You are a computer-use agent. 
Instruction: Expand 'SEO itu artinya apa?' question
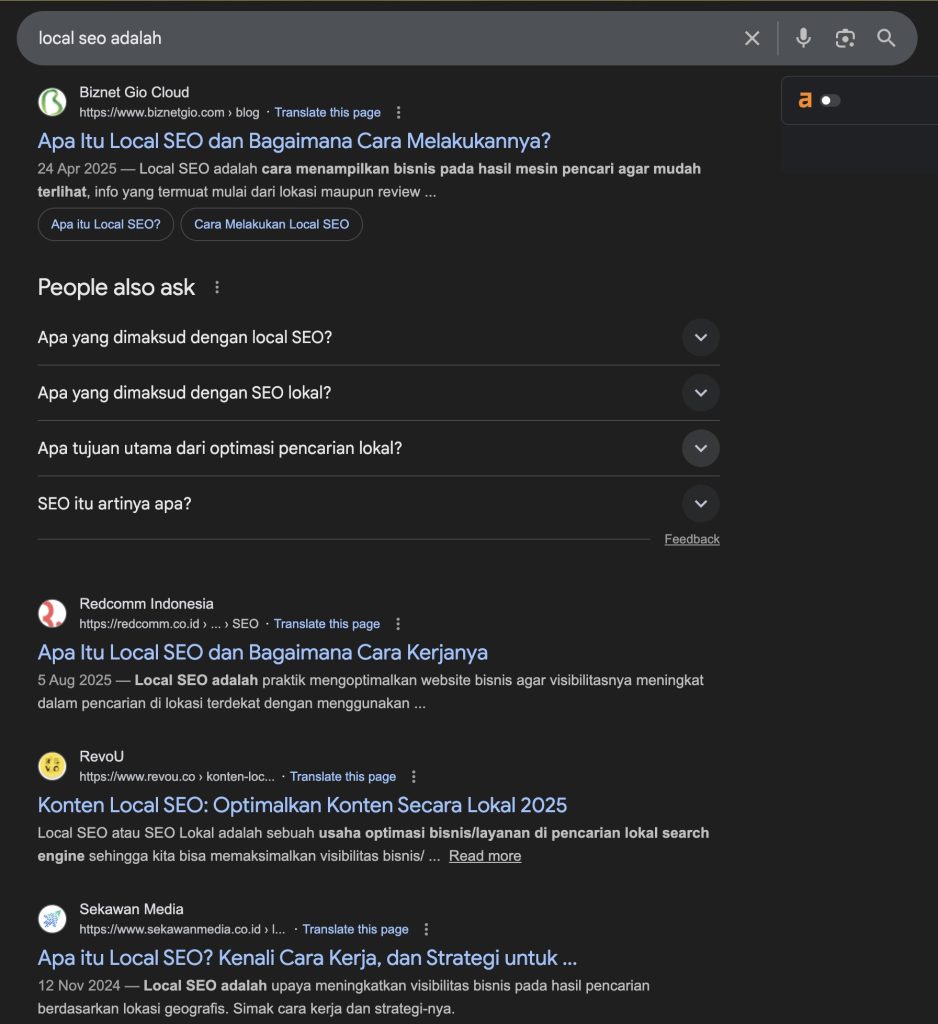tap(379, 504)
